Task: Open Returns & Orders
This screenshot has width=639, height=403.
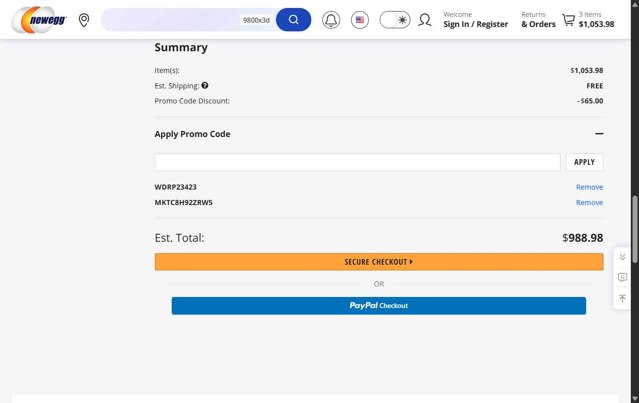Action: click(x=538, y=20)
